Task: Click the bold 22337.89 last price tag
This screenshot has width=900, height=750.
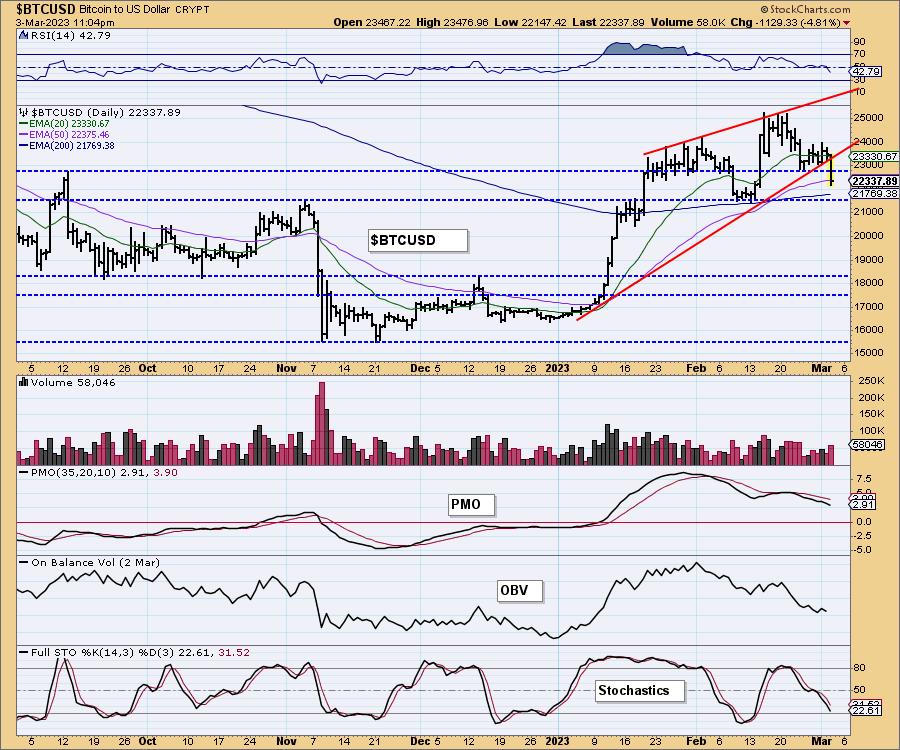Action: coord(874,181)
